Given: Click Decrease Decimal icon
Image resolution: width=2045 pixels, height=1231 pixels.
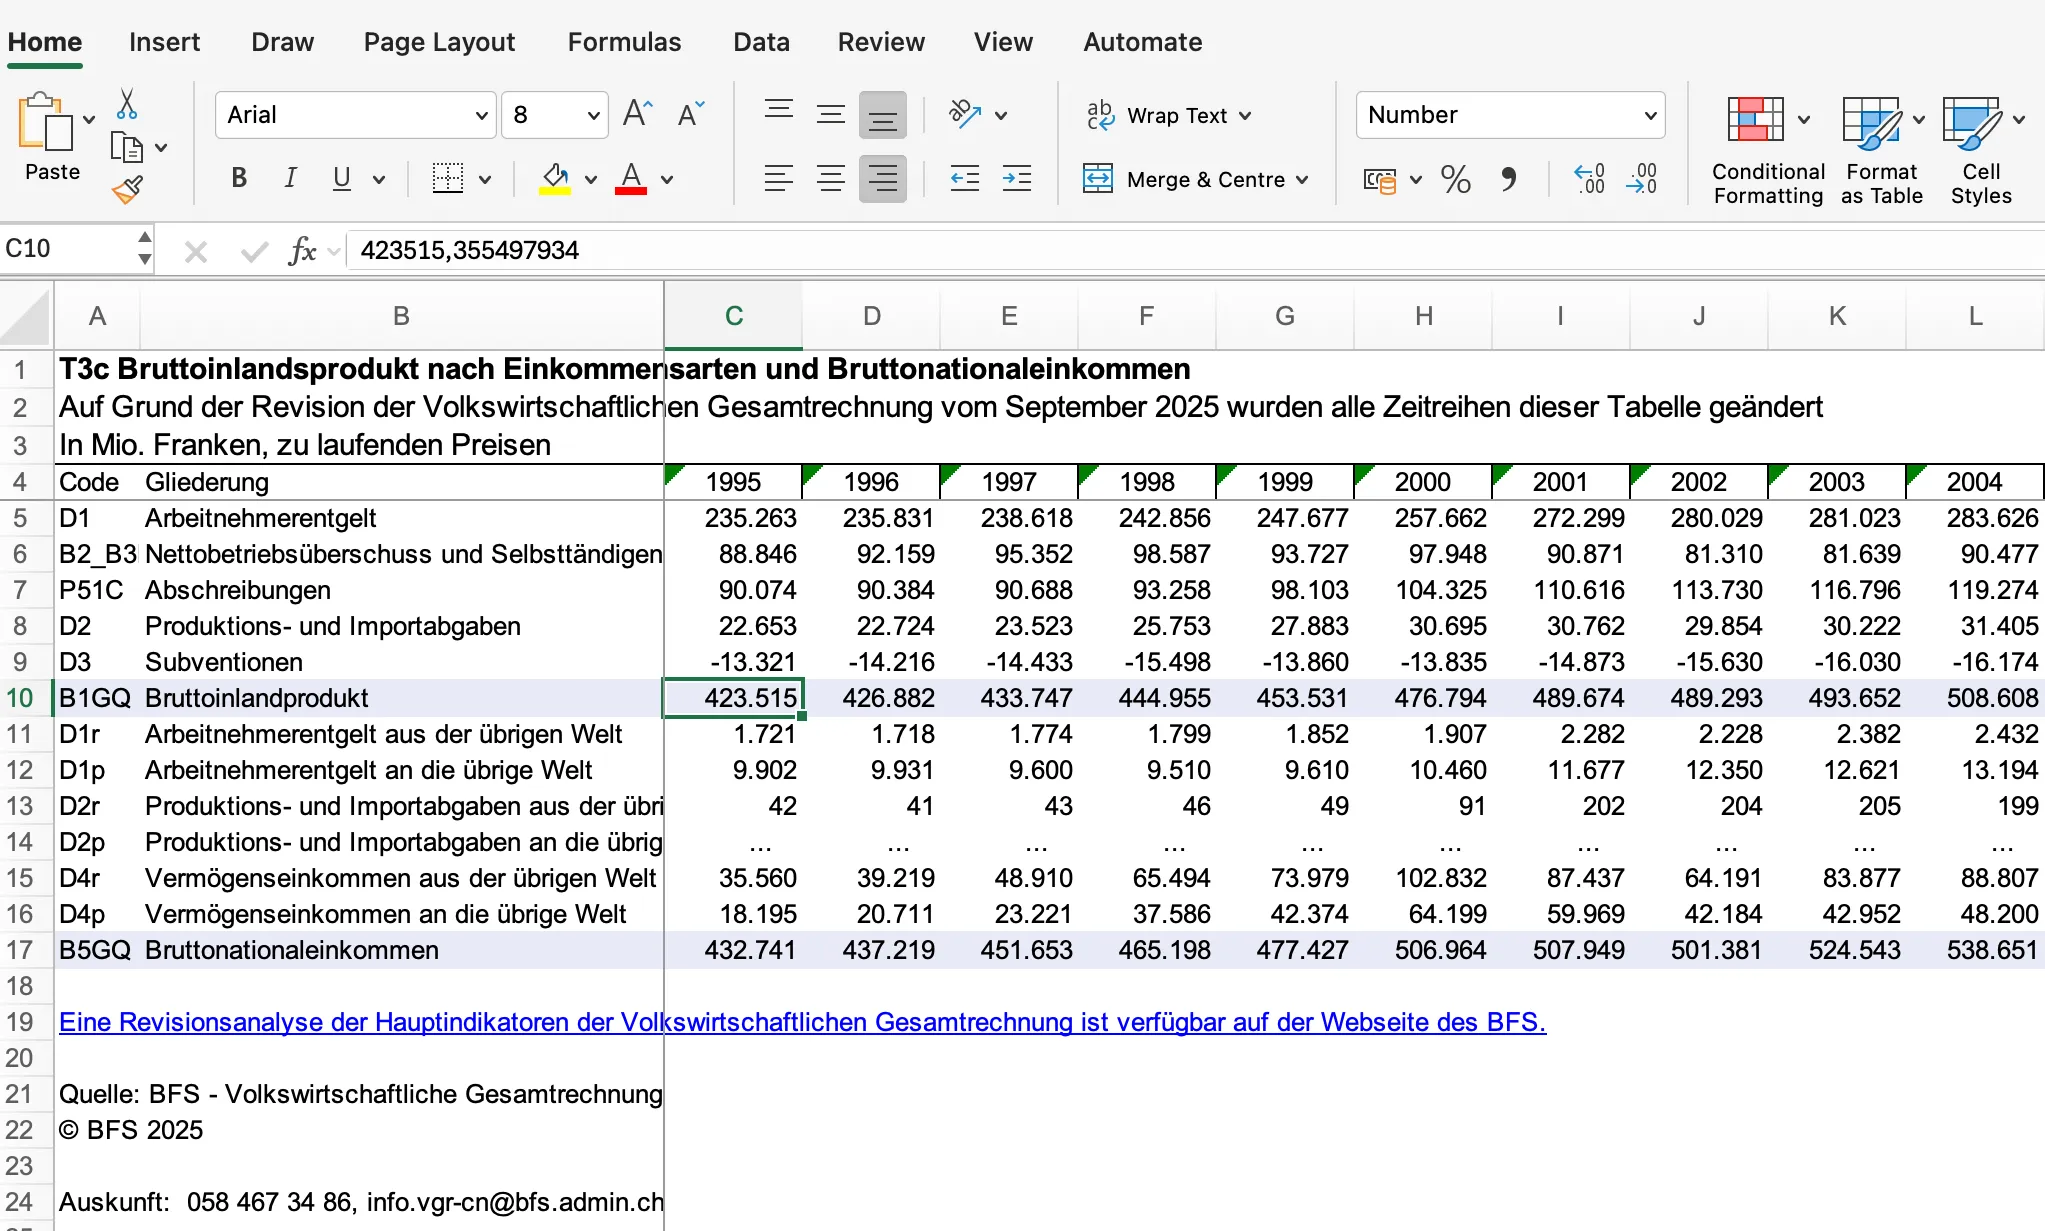Looking at the screenshot, I should [1642, 180].
